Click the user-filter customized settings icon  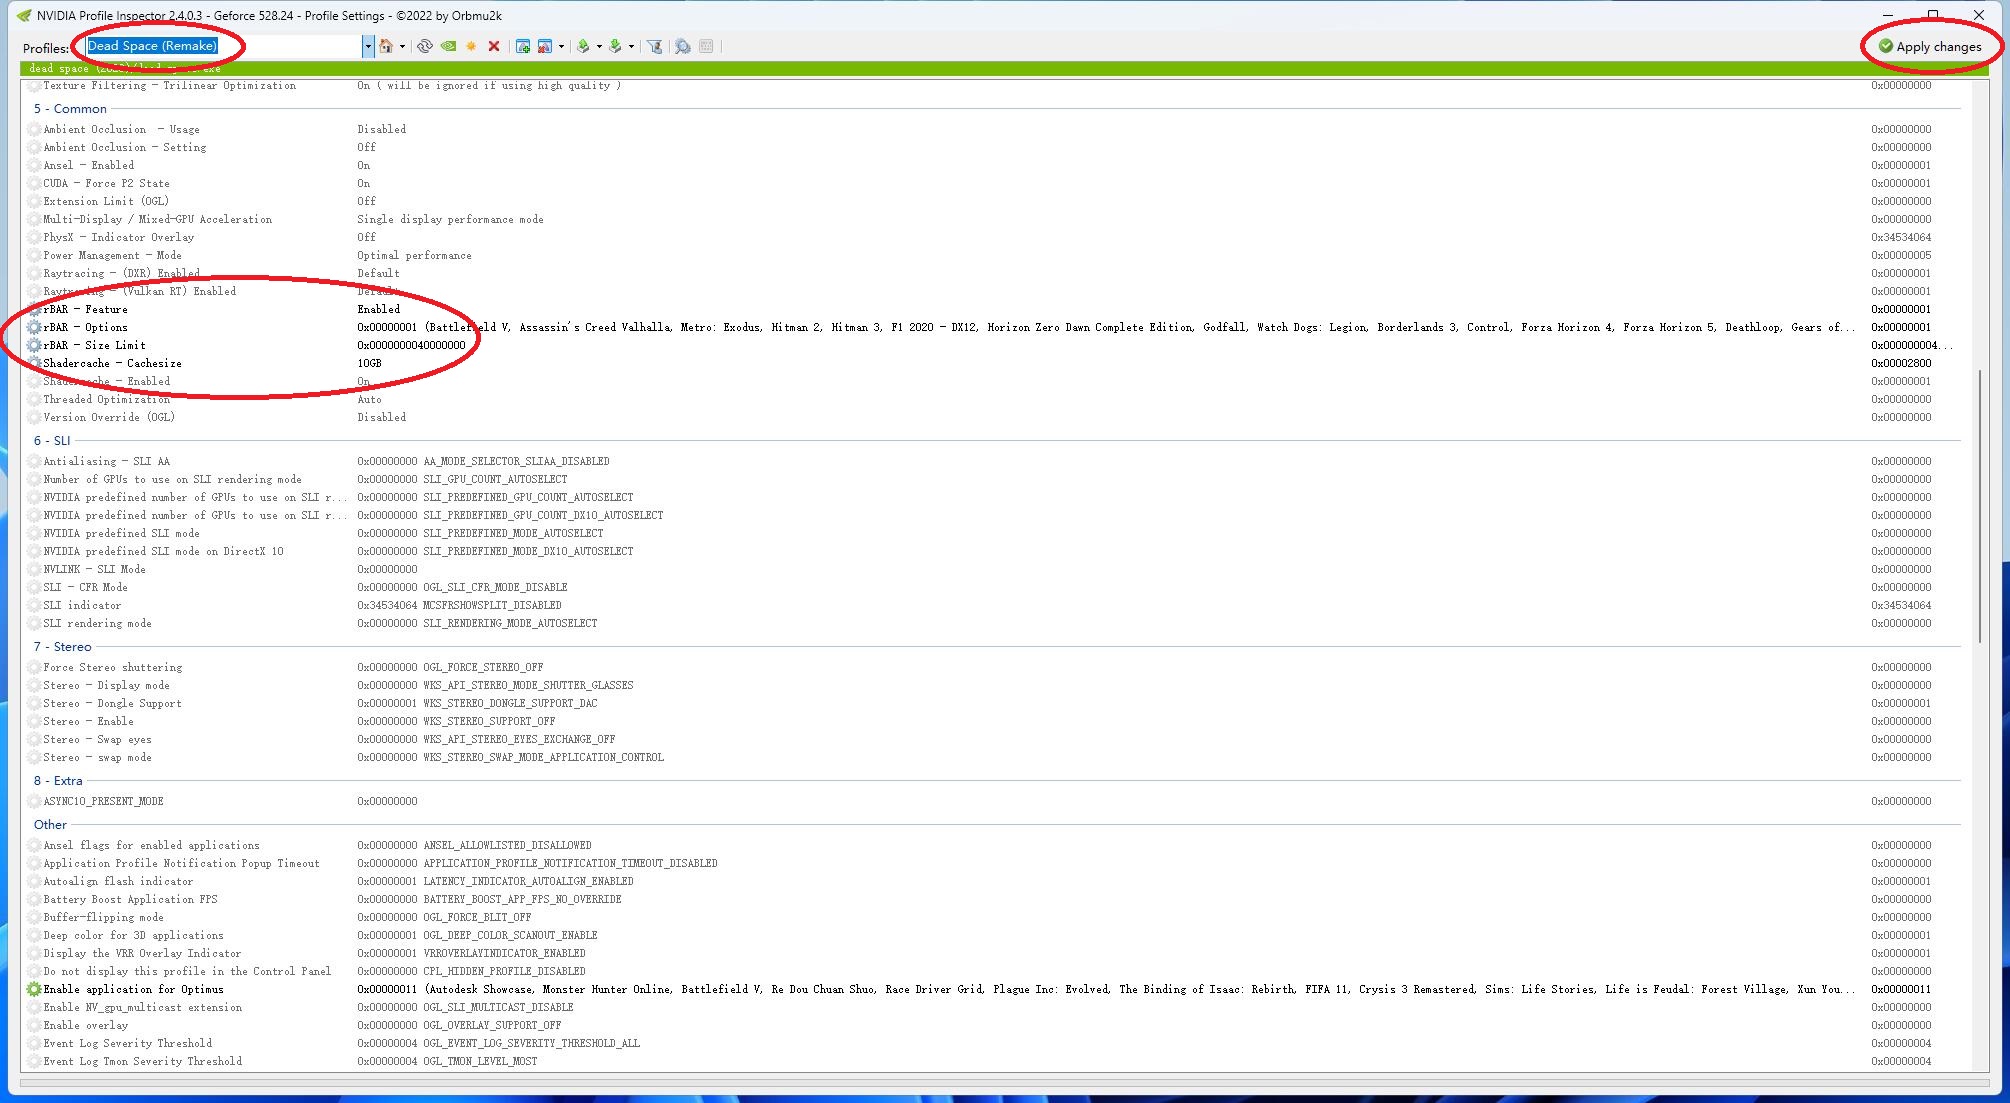tap(655, 46)
